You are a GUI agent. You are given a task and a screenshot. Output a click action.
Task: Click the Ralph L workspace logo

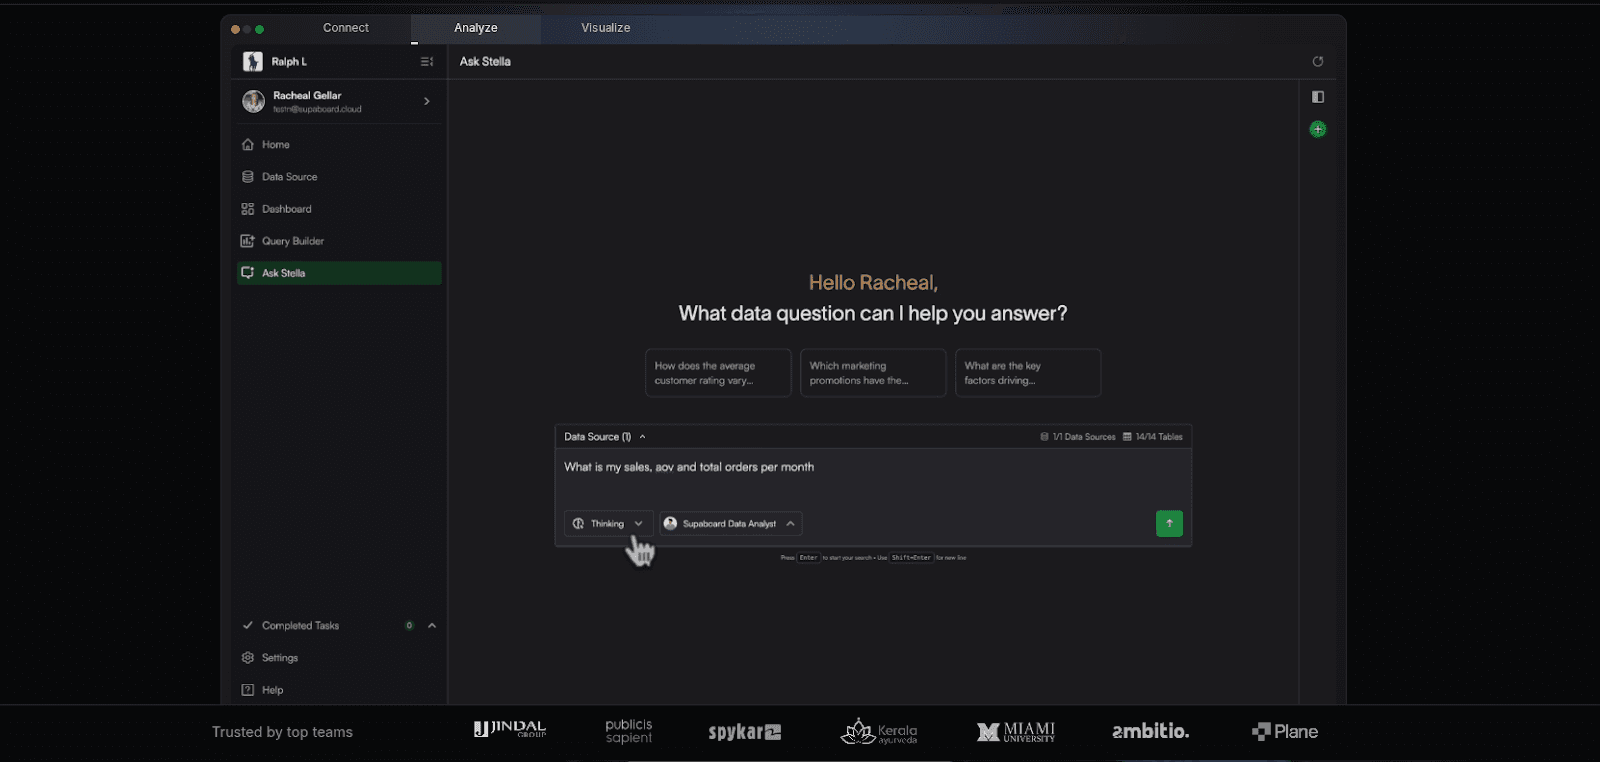[x=253, y=62]
